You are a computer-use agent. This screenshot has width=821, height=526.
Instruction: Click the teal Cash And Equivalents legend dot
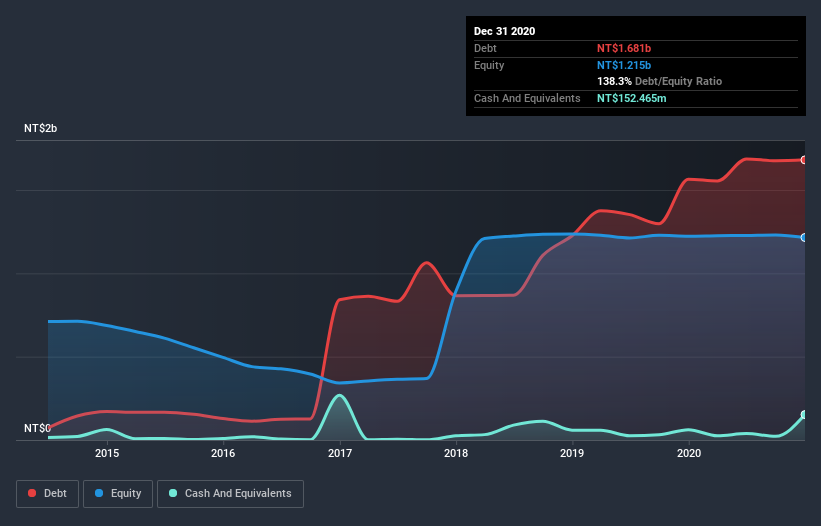(x=173, y=493)
